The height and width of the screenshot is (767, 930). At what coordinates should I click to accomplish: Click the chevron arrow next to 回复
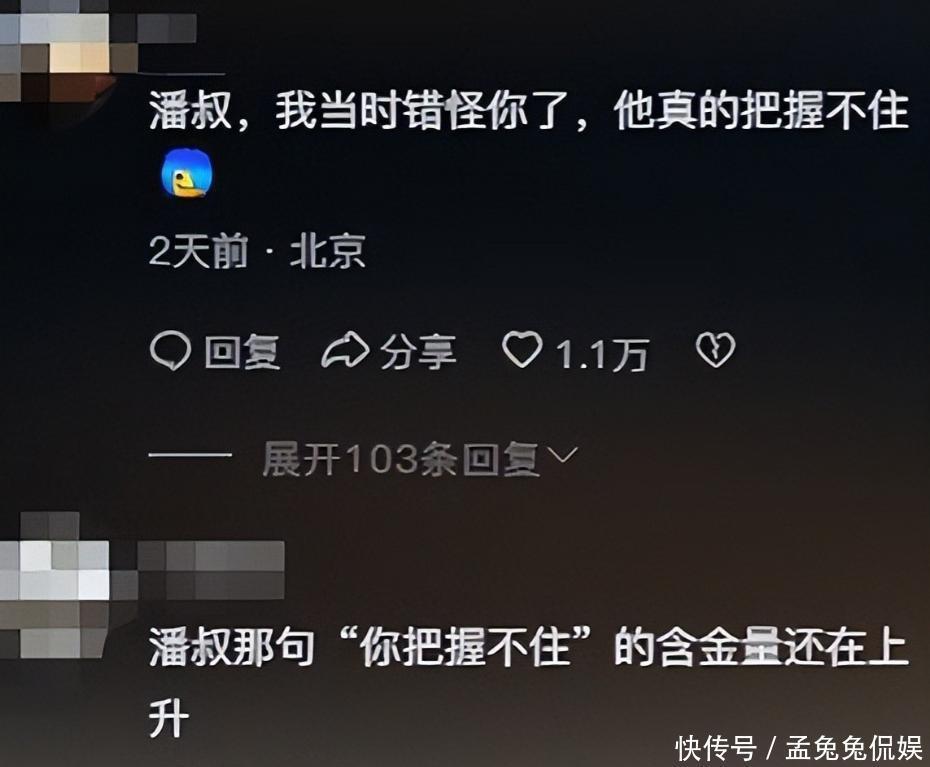560,456
